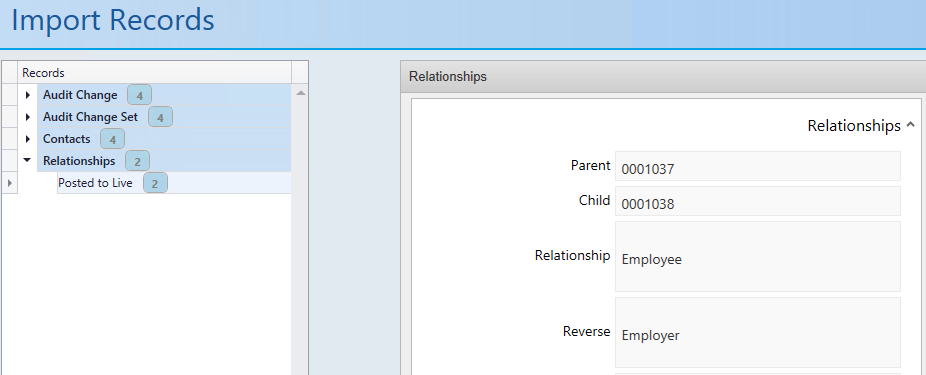The width and height of the screenshot is (926, 375).
Task: Click the Reverse field containing Employer
Action: (x=758, y=332)
